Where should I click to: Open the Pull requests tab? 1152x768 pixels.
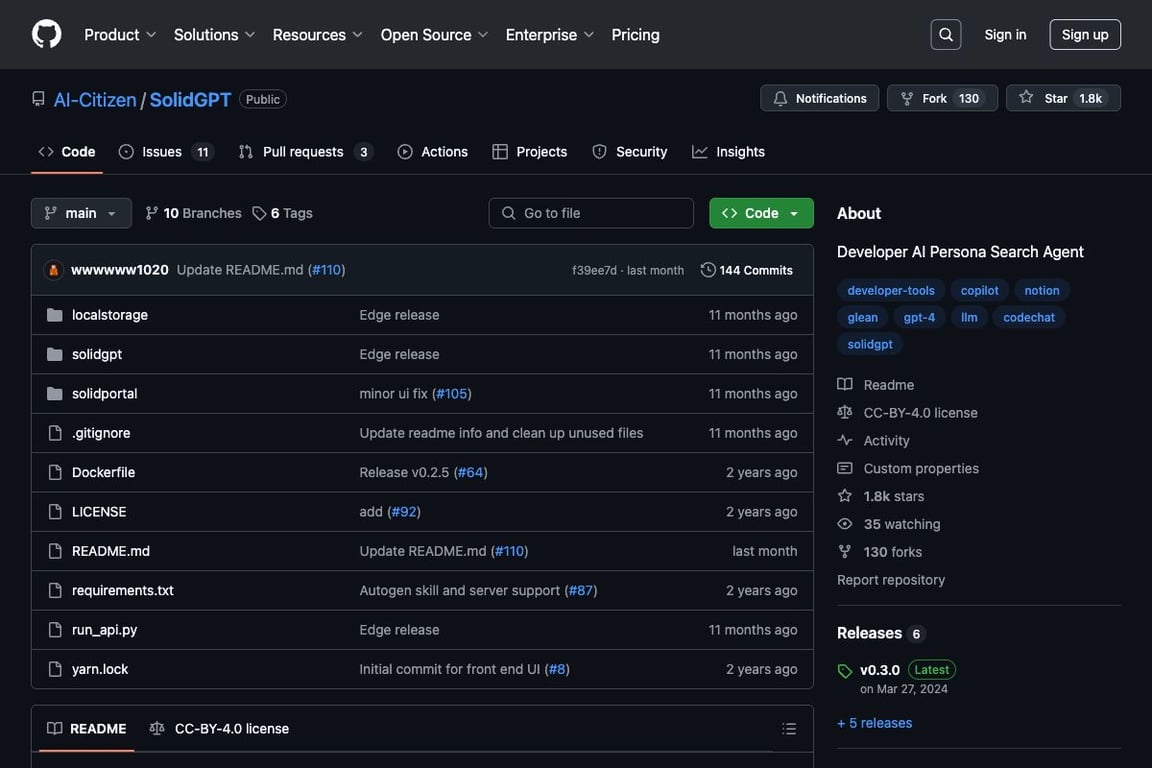(304, 152)
